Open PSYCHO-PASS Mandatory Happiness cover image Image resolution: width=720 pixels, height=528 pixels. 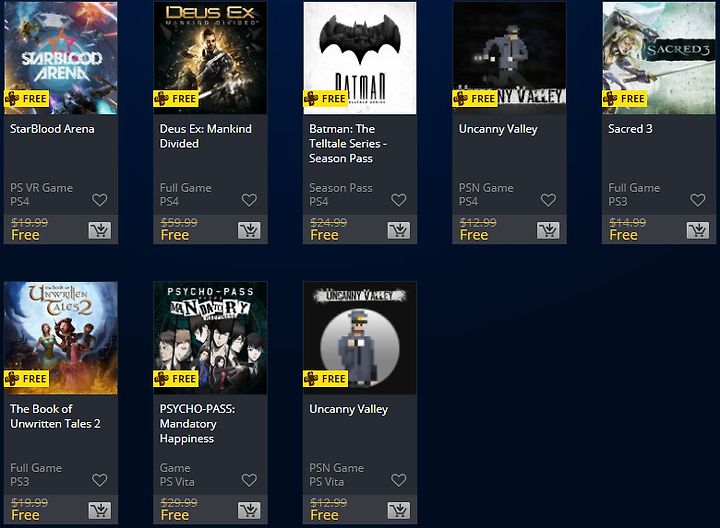pyautogui.click(x=210, y=338)
